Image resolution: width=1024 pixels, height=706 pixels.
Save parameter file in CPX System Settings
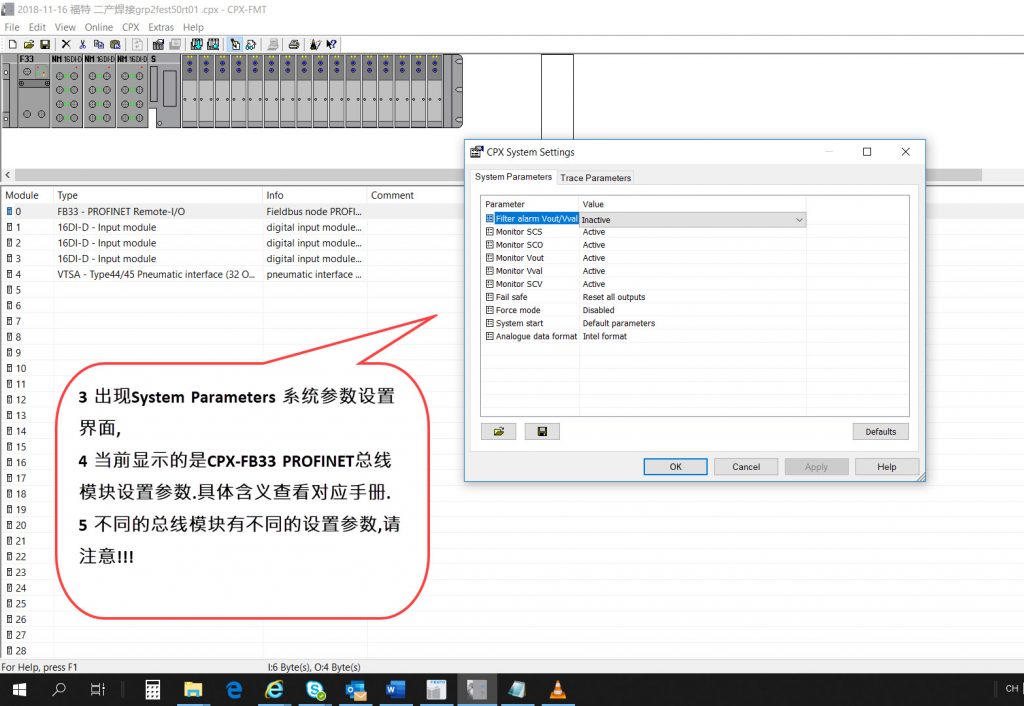click(542, 432)
